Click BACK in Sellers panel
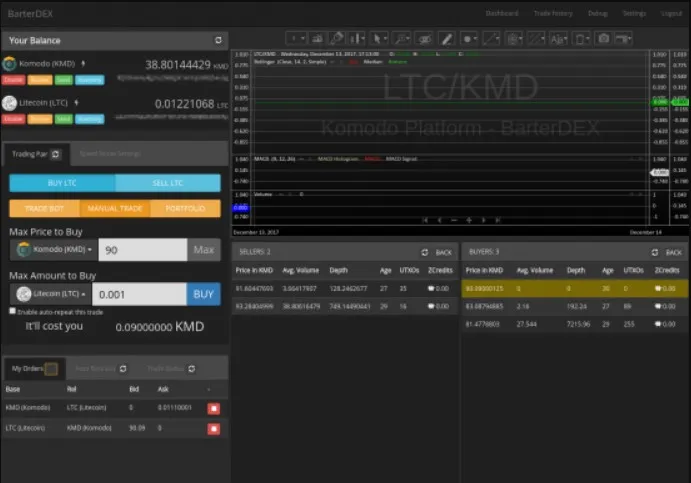The width and height of the screenshot is (691, 483). click(x=443, y=253)
